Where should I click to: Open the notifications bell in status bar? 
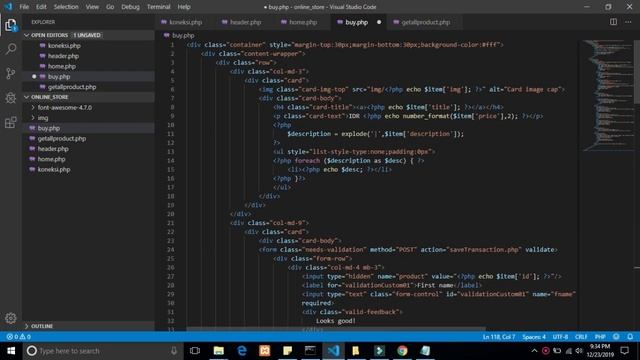(x=630, y=337)
